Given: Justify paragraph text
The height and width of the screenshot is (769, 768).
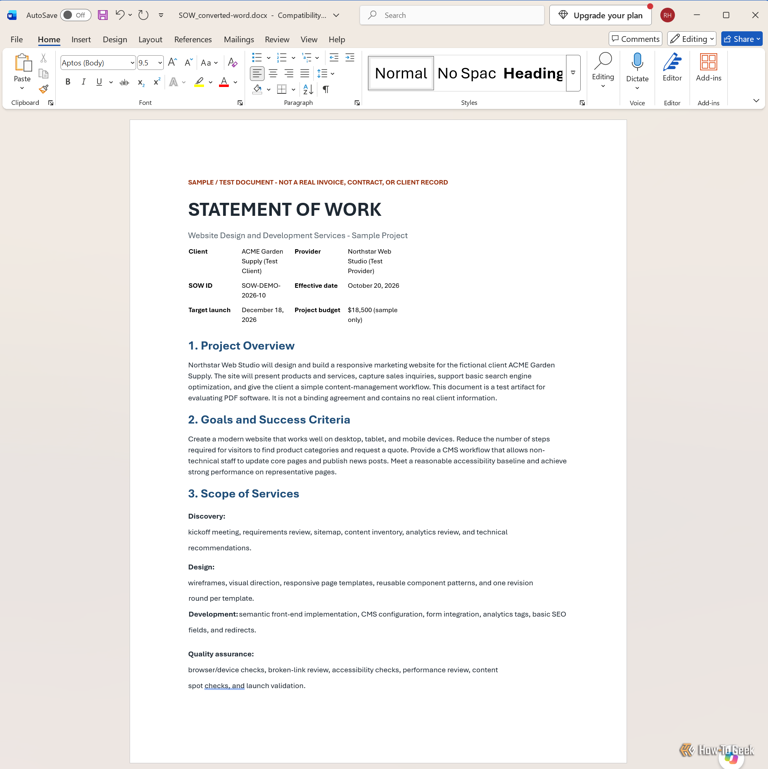Looking at the screenshot, I should click(x=305, y=74).
